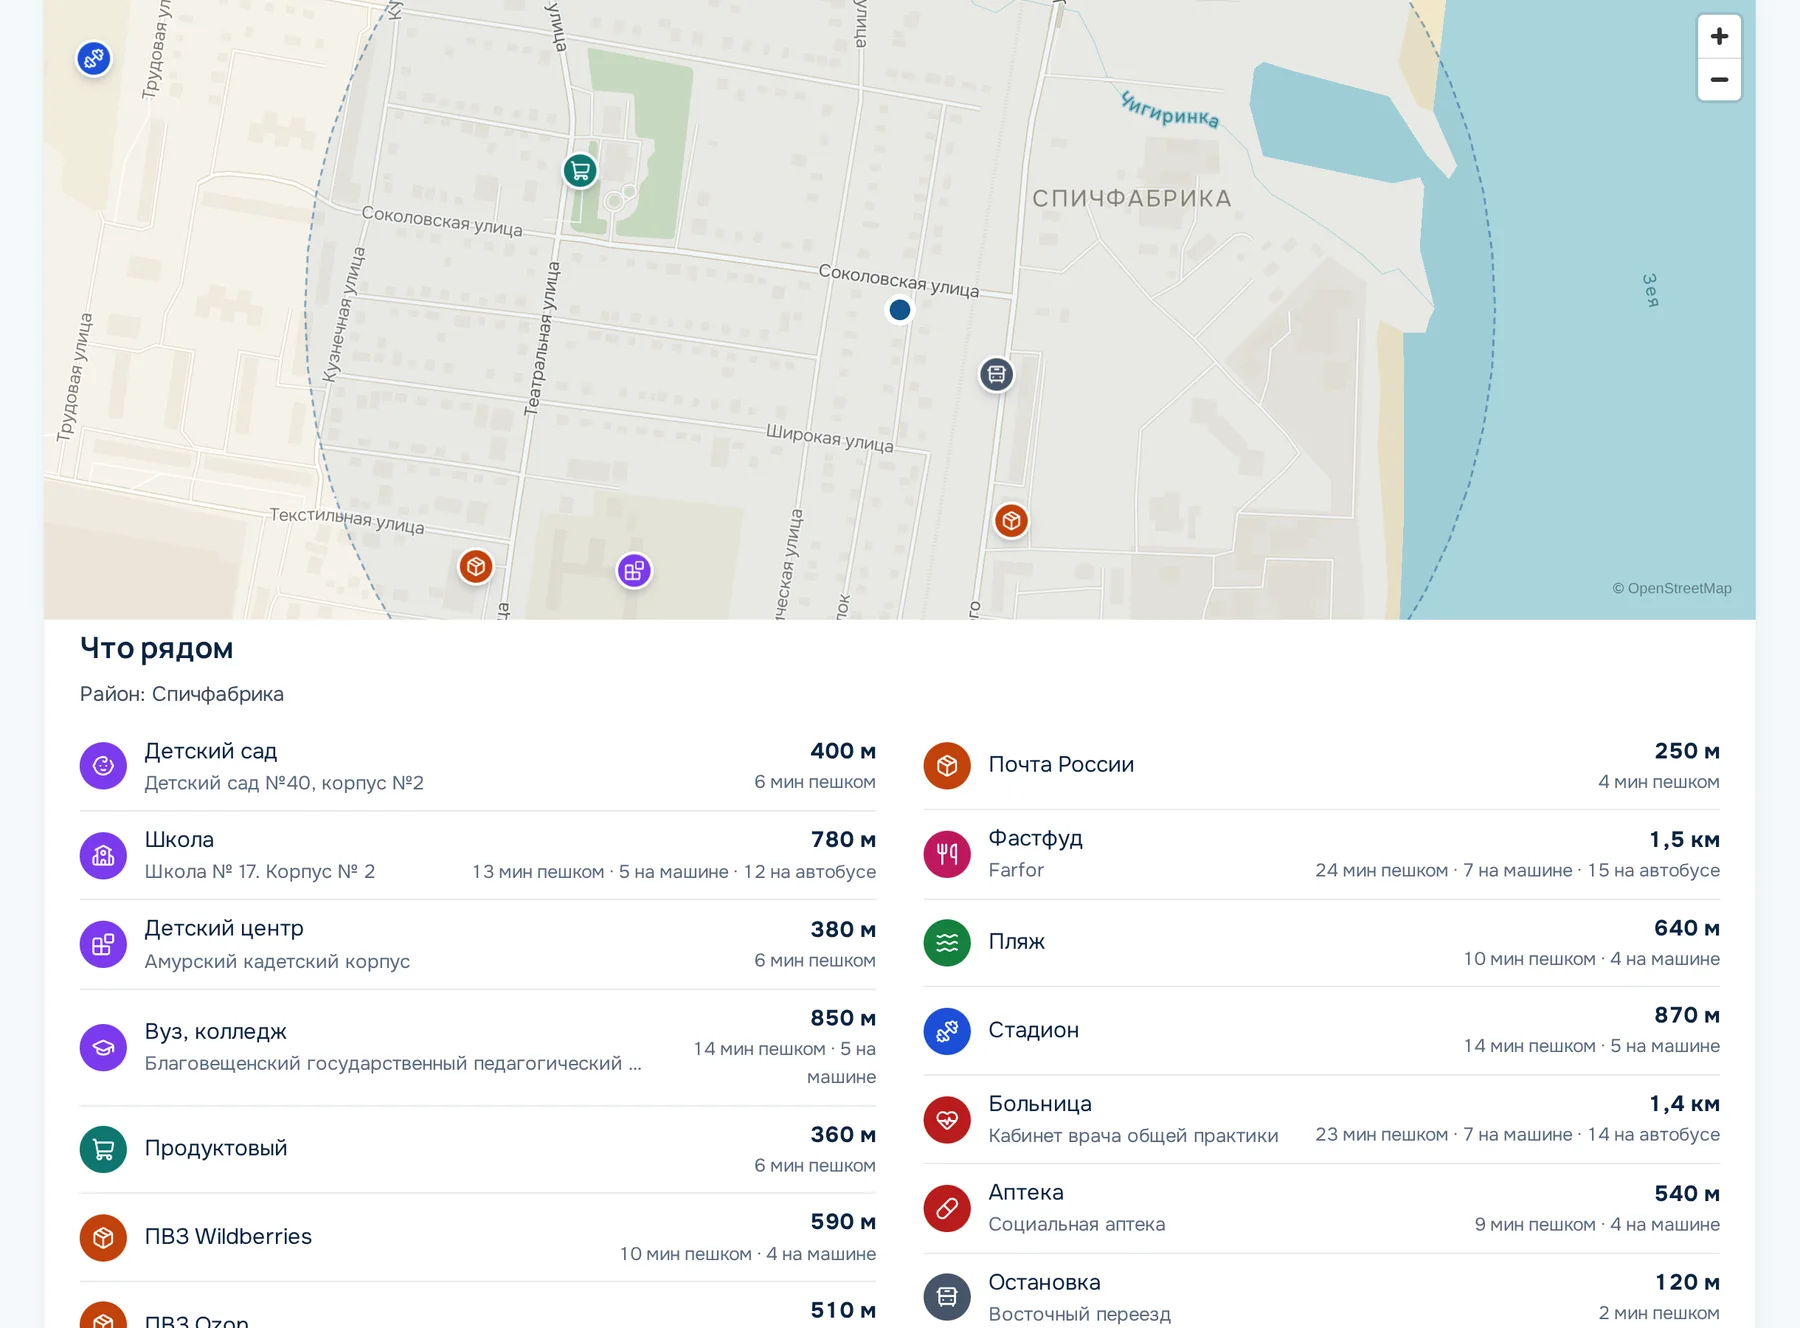This screenshot has width=1800, height=1328.
Task: Click the Детский сад list icon
Action: coord(103,766)
